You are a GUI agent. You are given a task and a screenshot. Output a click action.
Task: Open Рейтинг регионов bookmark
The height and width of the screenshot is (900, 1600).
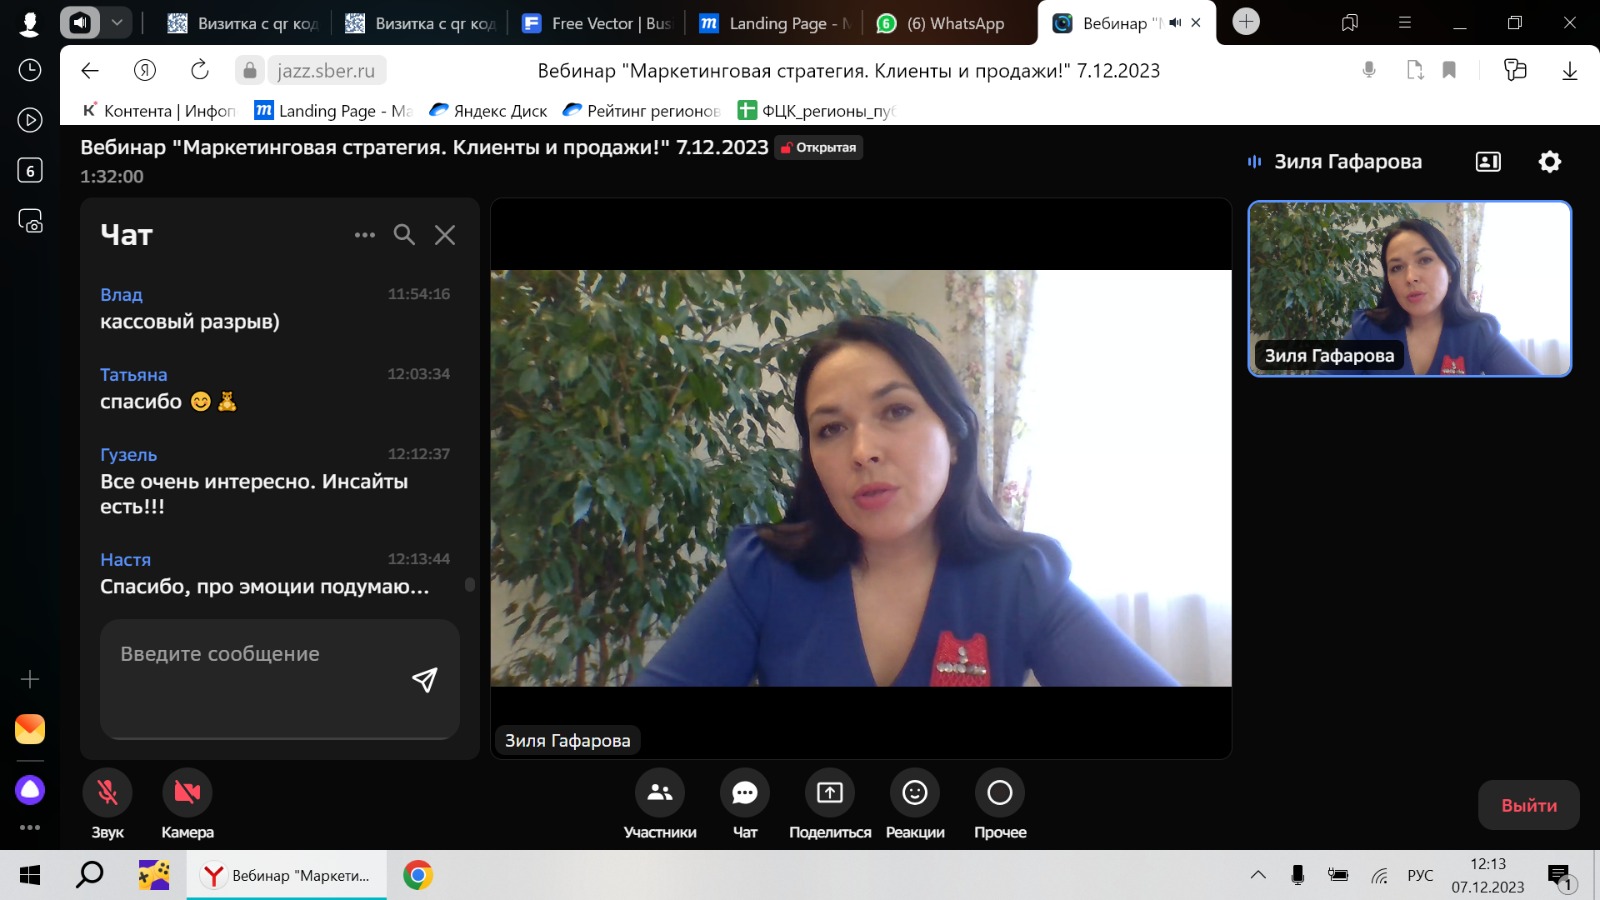point(641,110)
